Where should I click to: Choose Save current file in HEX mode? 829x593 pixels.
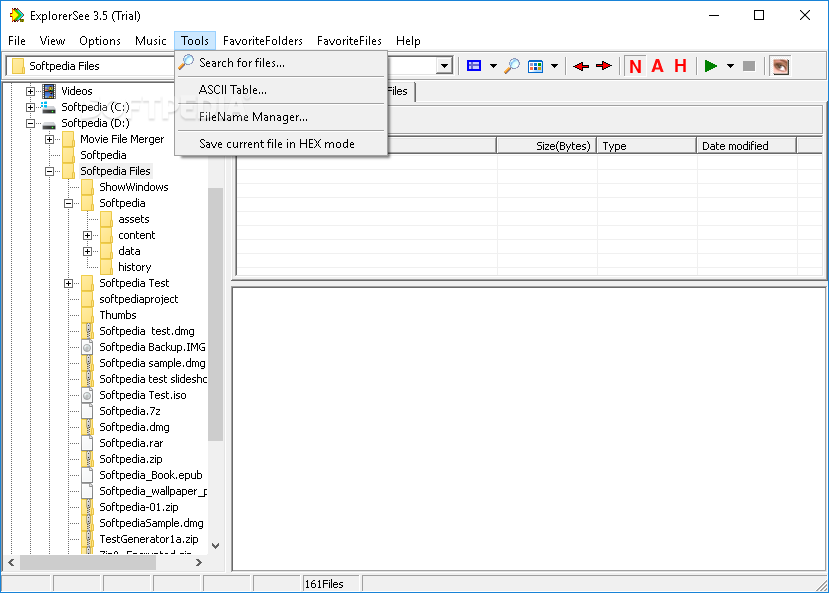coord(281,144)
